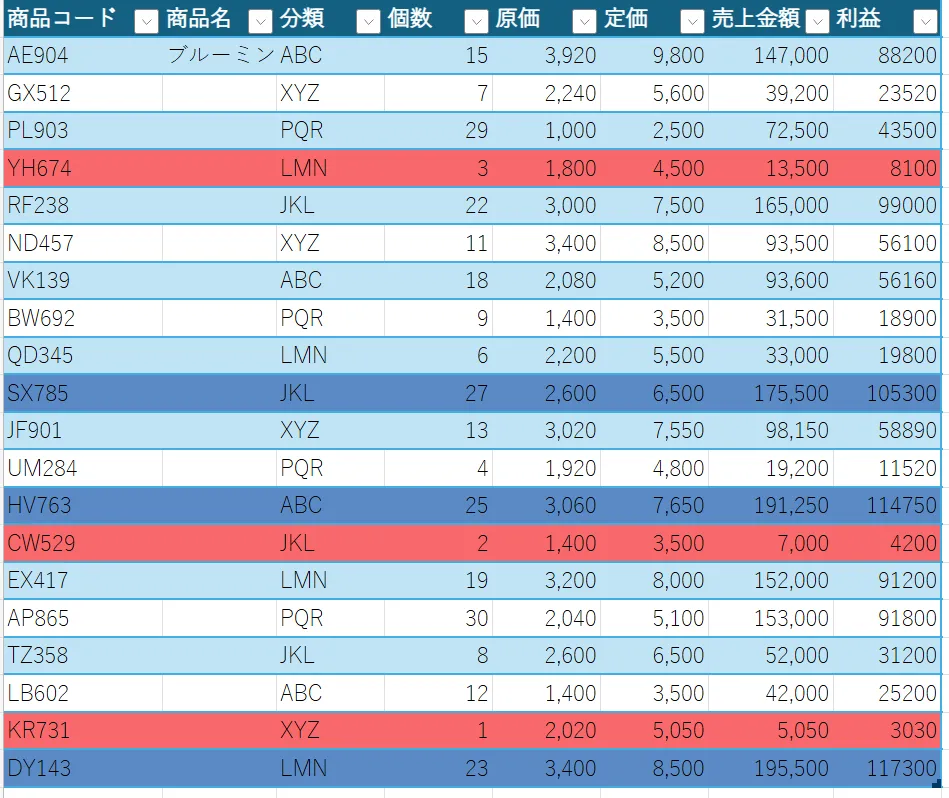This screenshot has height=798, width=949.
Task: Click the red YH674 product code cell
Action: (x=82, y=168)
